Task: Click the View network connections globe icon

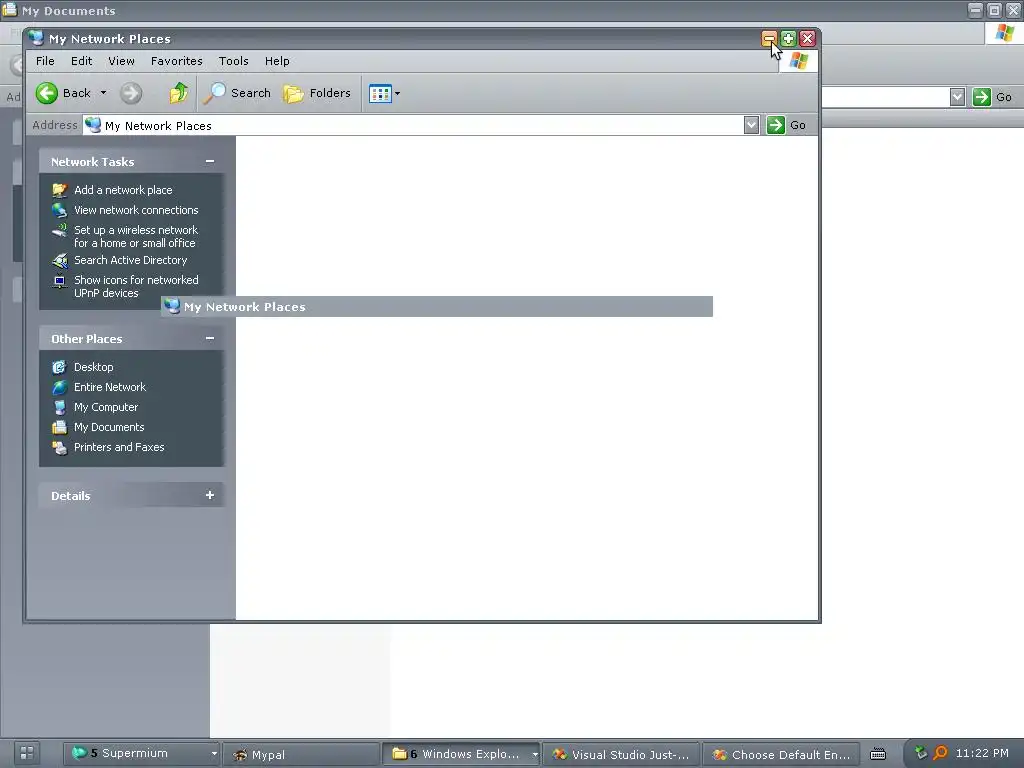Action: [59, 210]
